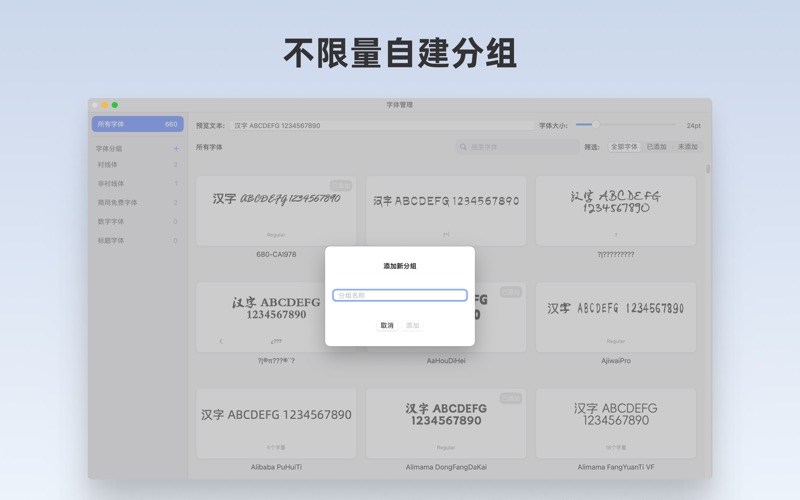Screen dimensions: 800x500
Task: Select the AjiwaiPro font preview card
Action: [616, 317]
